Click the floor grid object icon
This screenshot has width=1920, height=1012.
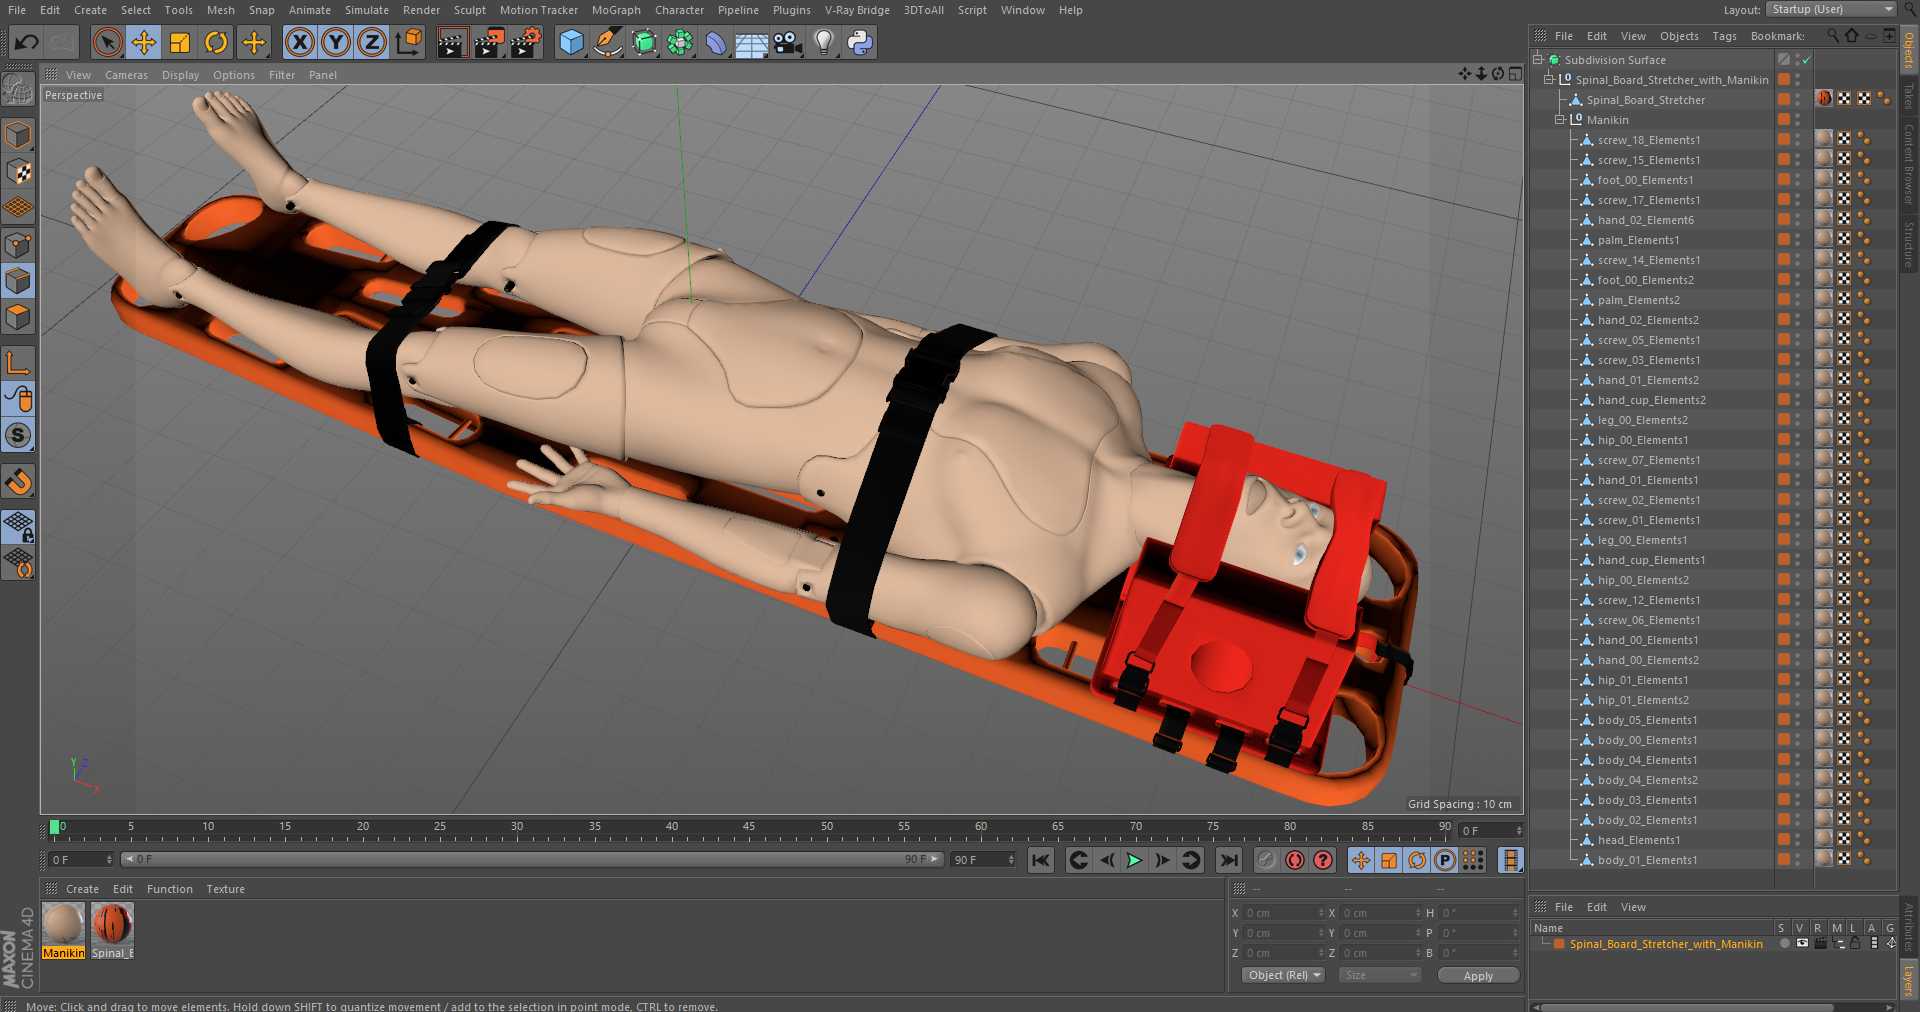click(x=751, y=42)
